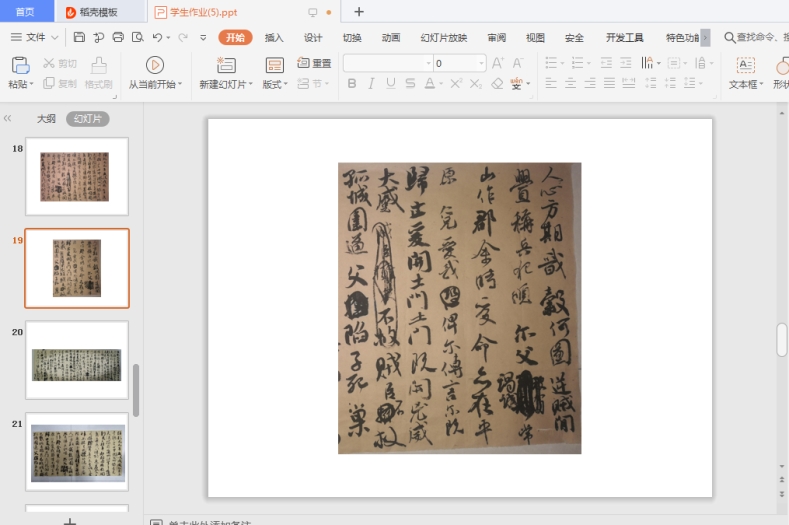Click the increase font size icon
The height and width of the screenshot is (525, 789).
pyautogui.click(x=498, y=63)
